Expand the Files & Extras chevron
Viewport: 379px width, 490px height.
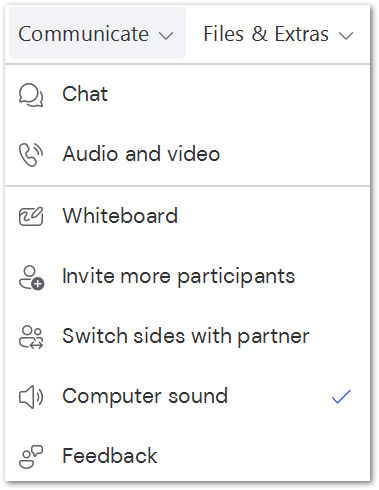(x=346, y=35)
